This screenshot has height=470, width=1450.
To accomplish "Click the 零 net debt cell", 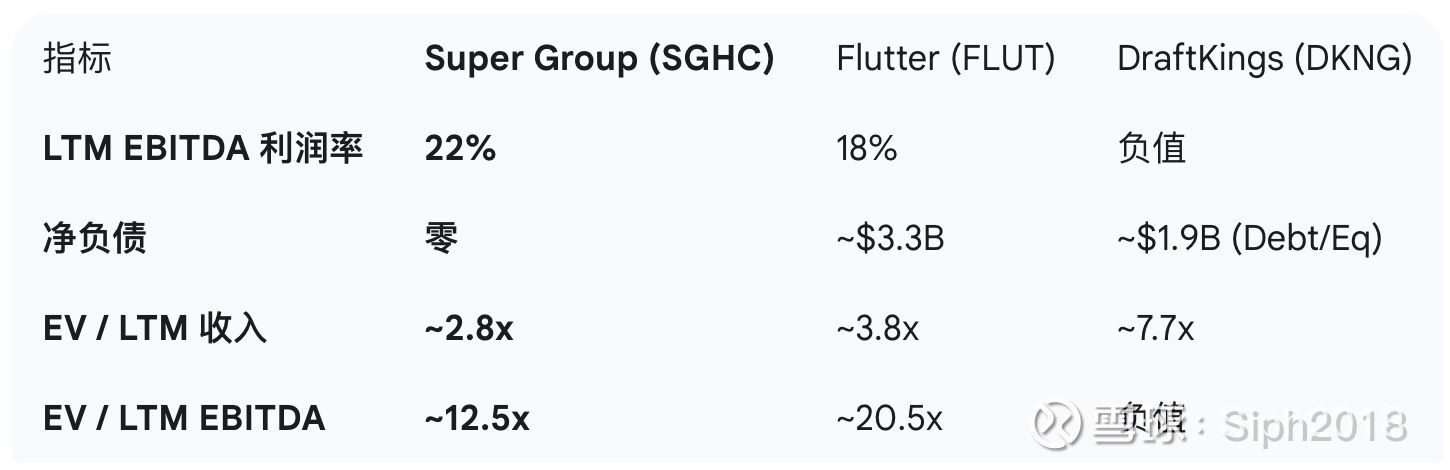I will (x=441, y=239).
